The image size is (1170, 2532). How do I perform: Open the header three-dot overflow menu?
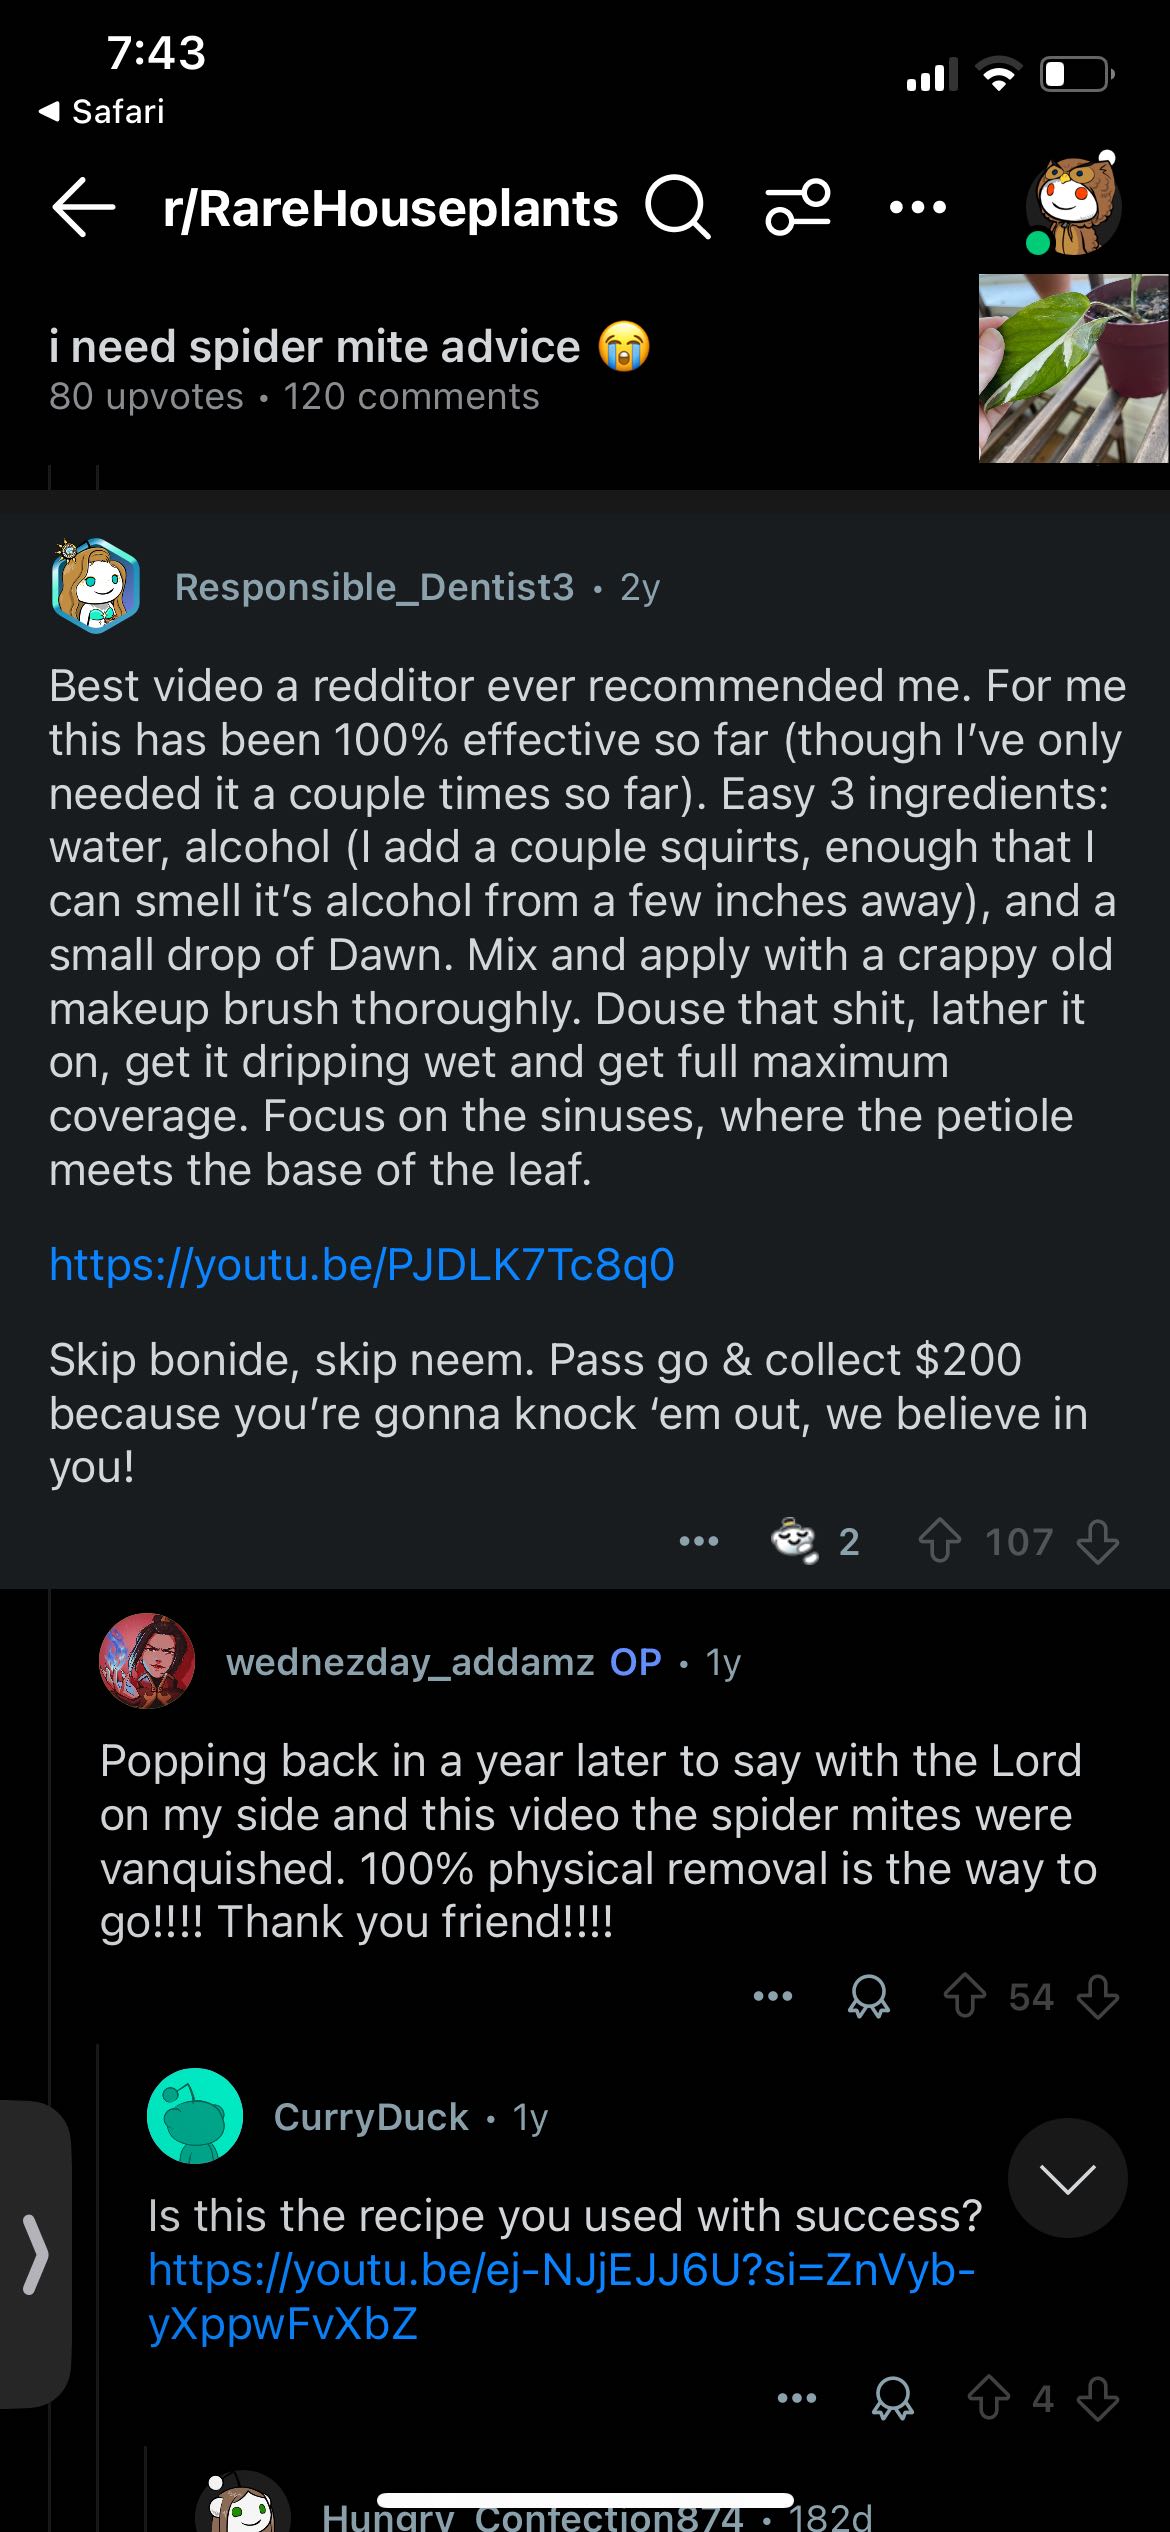(917, 208)
